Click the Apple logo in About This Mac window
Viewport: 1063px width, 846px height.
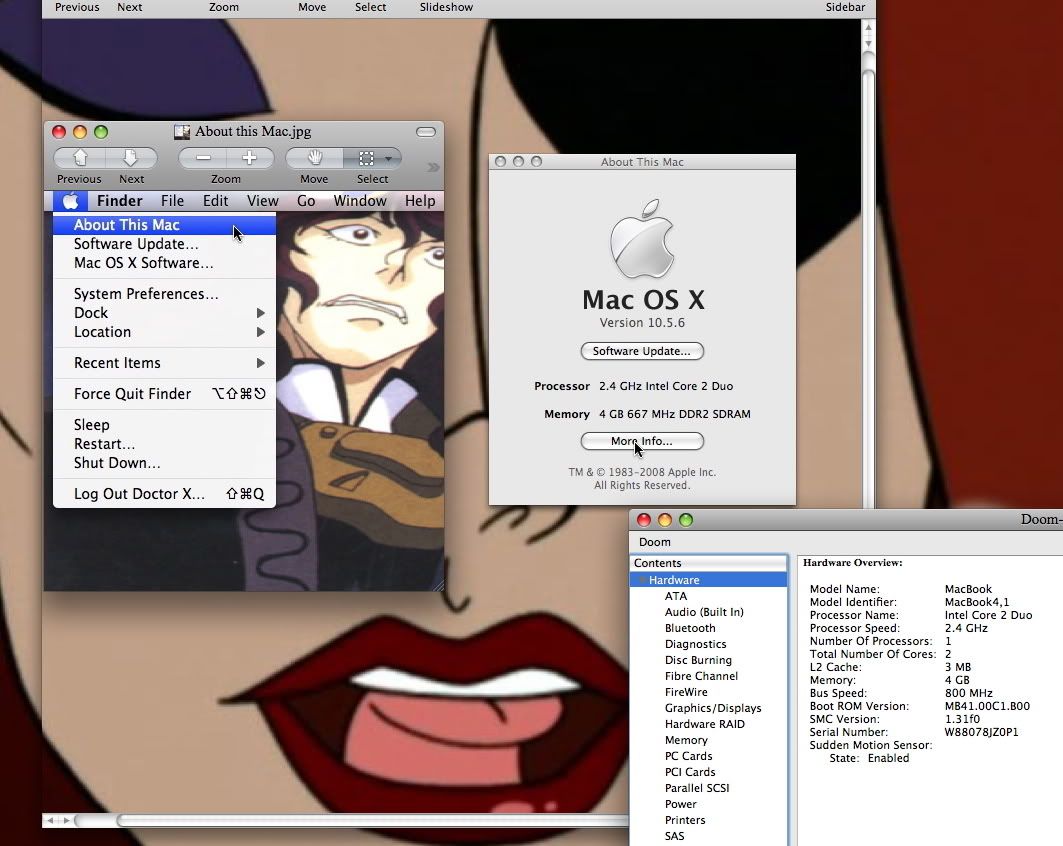642,239
